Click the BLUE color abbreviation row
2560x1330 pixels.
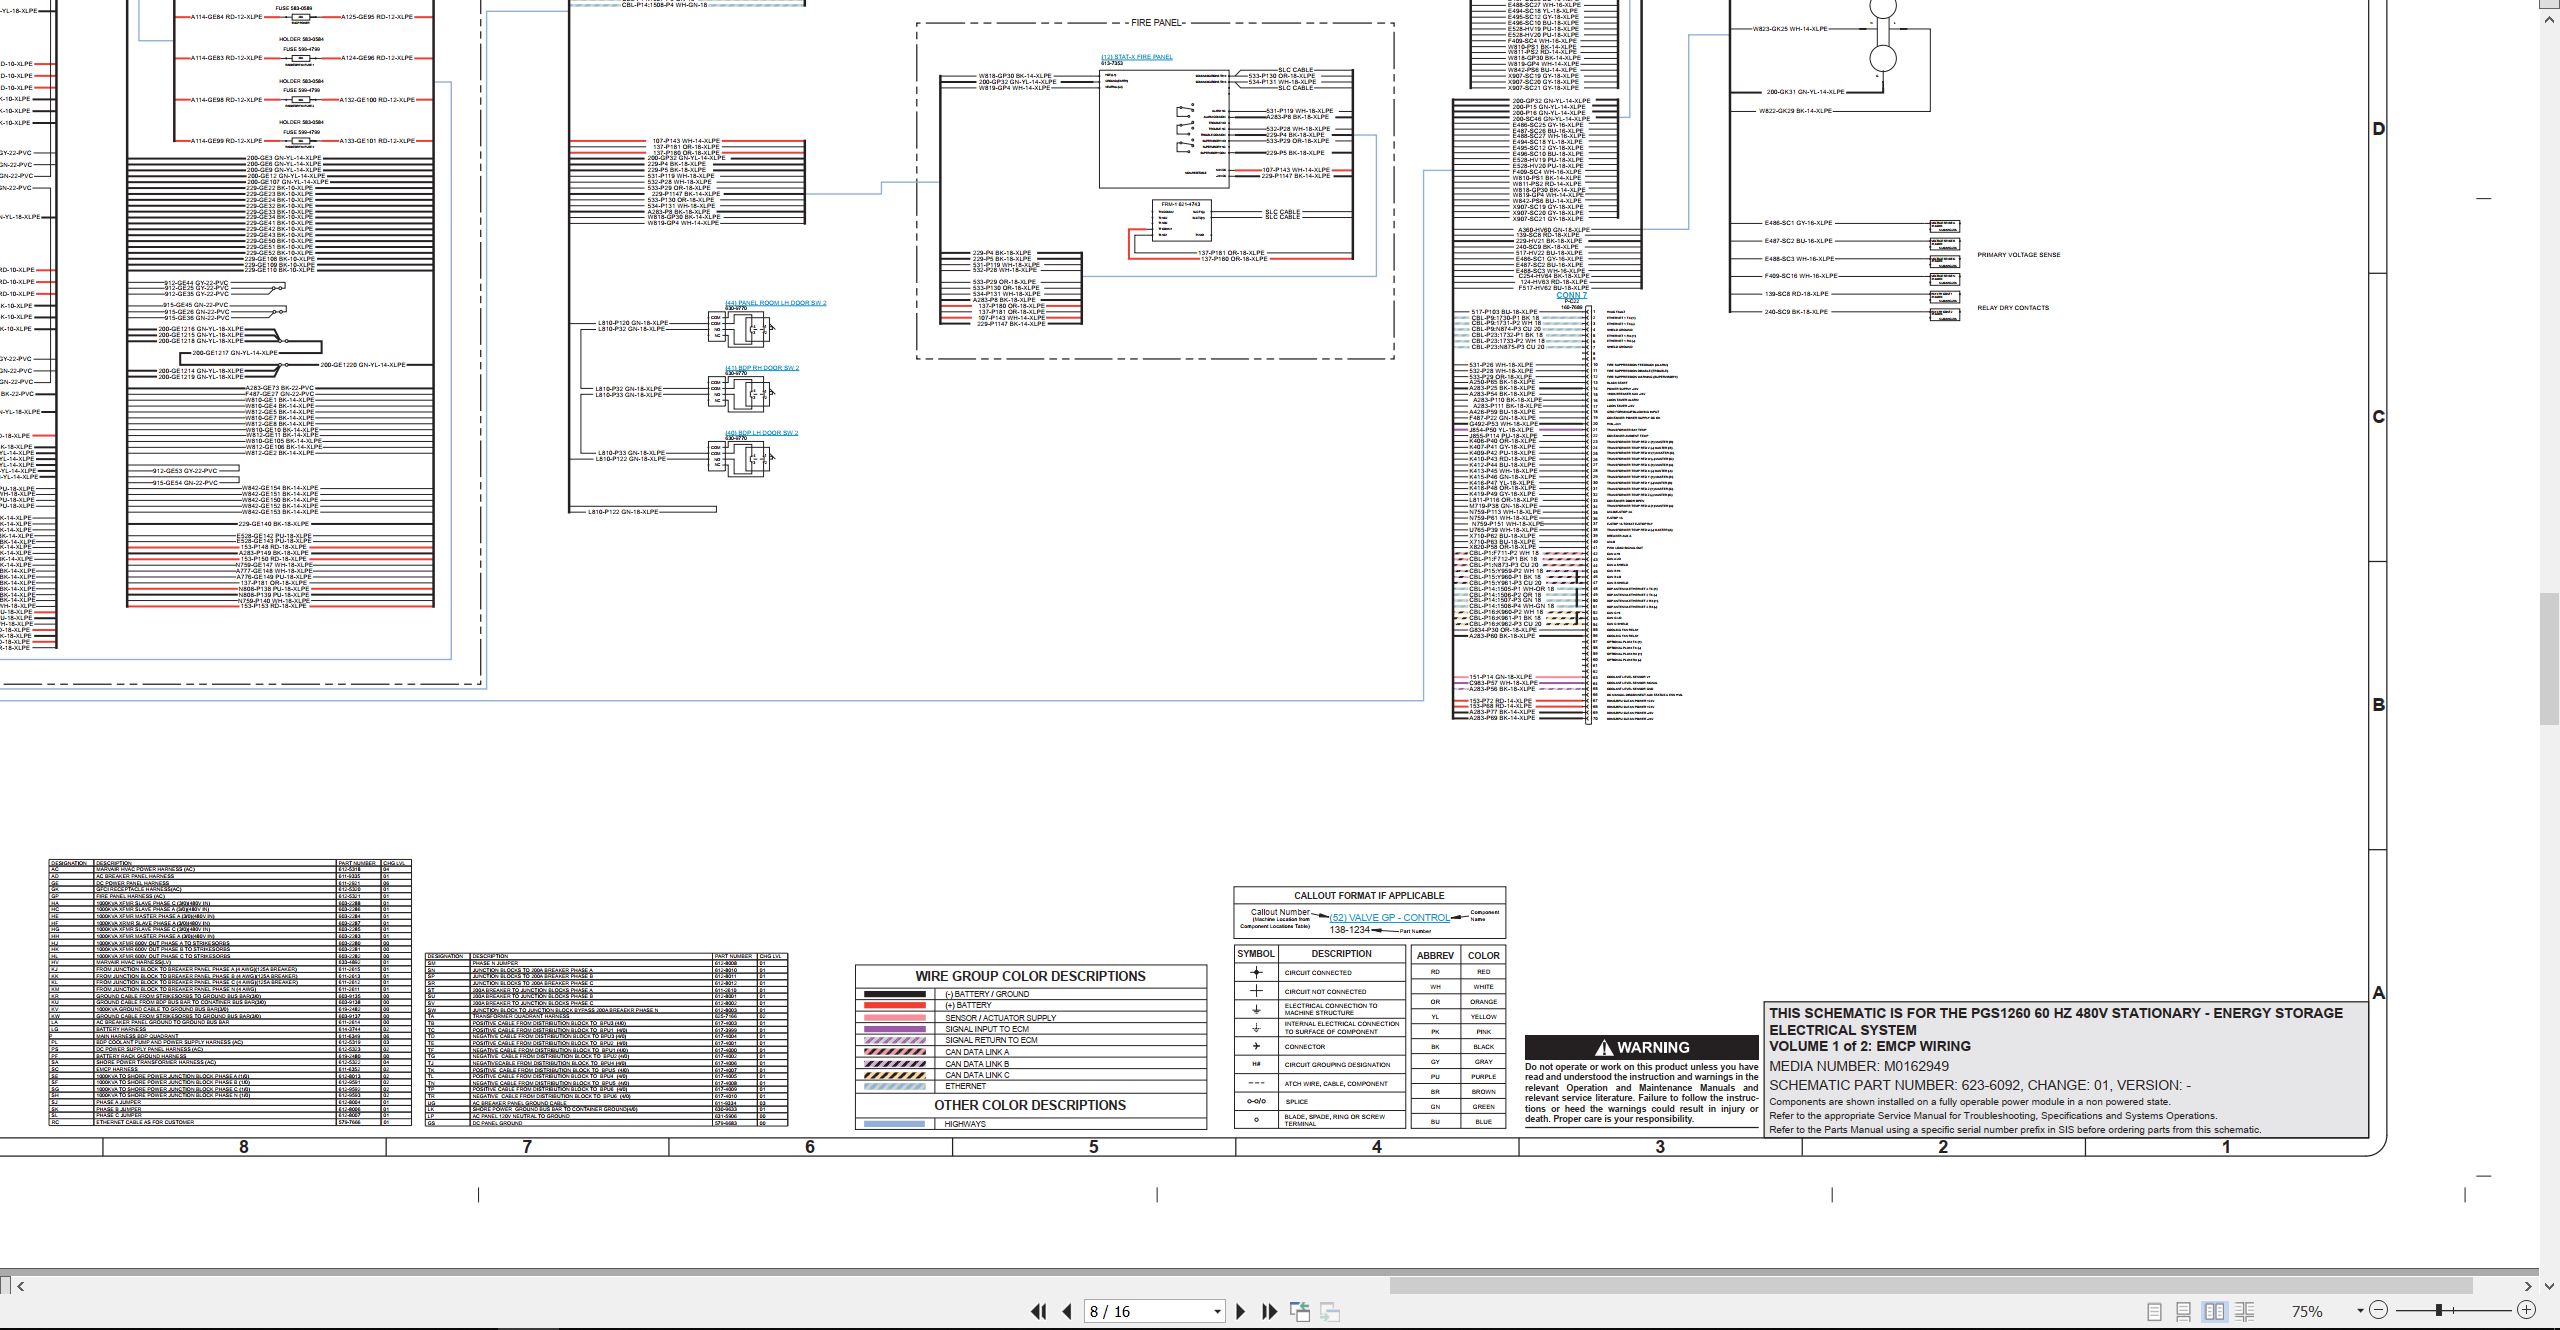tap(1459, 1122)
